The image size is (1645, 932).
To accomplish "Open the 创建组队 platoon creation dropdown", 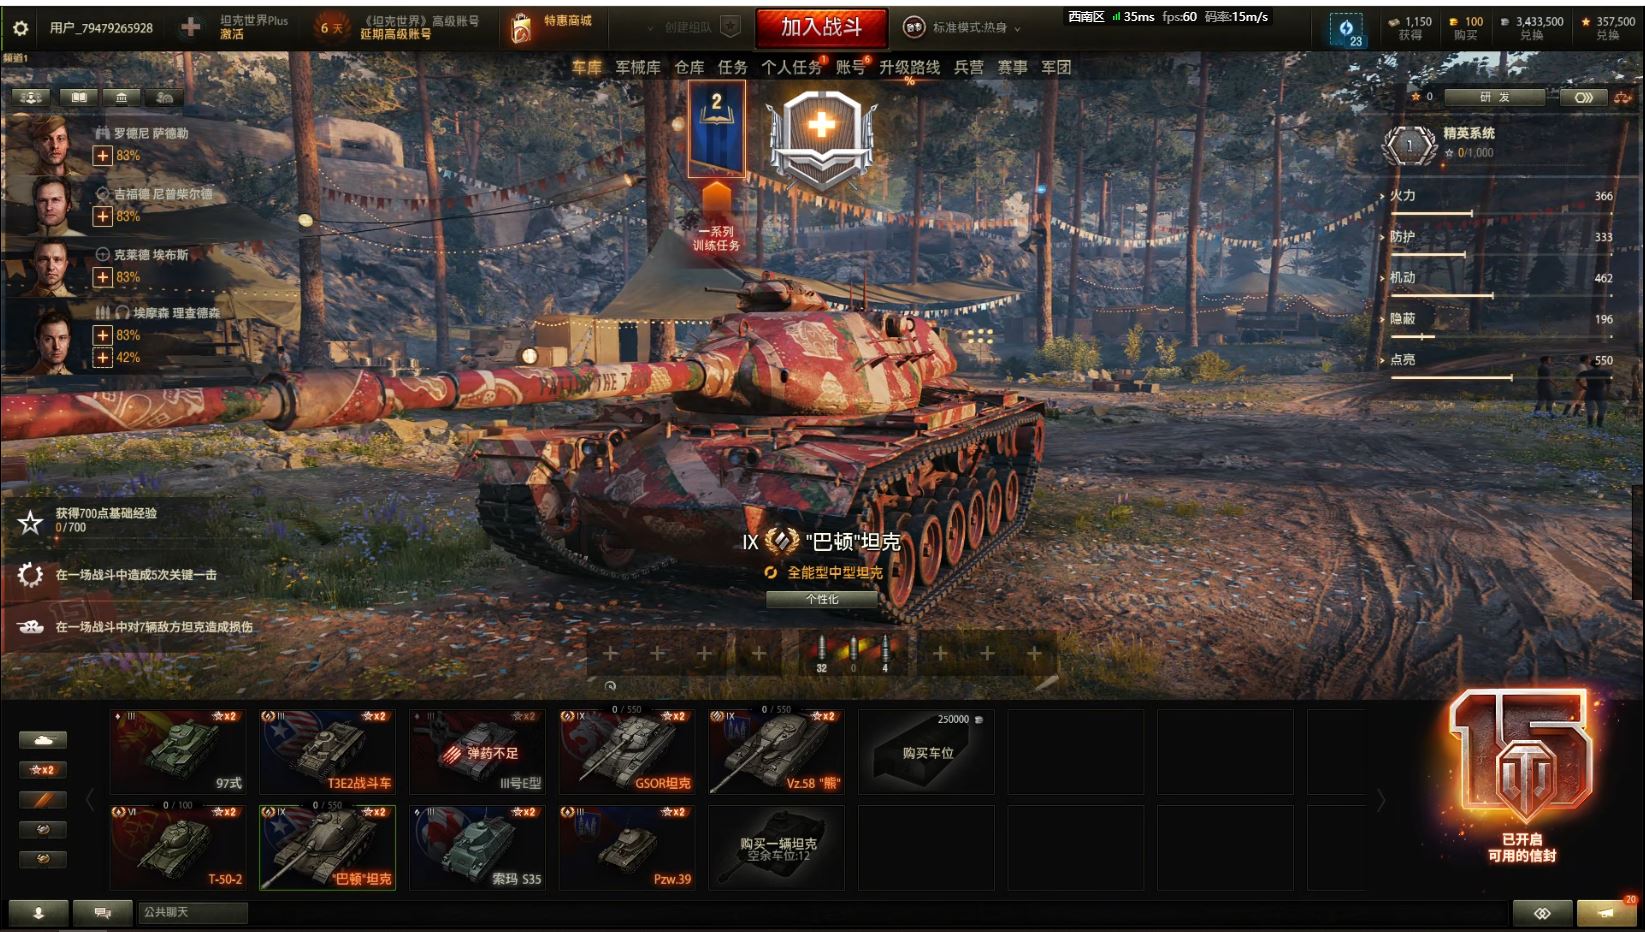I will [694, 28].
